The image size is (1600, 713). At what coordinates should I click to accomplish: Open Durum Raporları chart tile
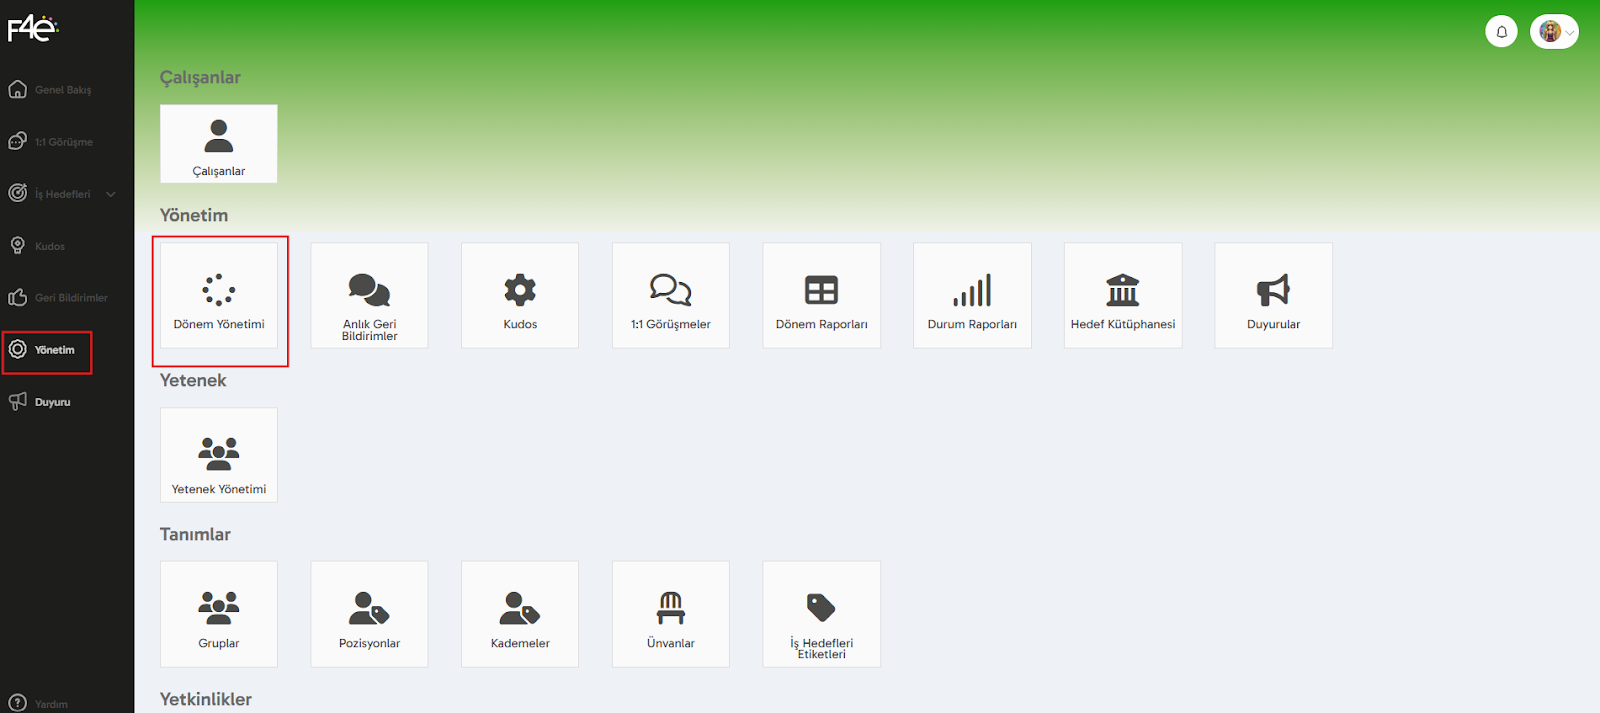pyautogui.click(x=972, y=296)
